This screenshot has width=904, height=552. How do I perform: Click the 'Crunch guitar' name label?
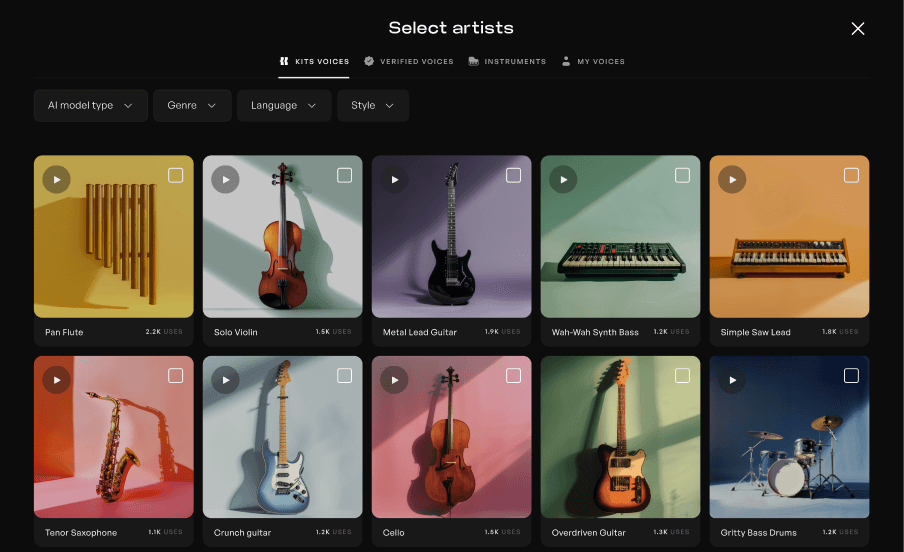tap(242, 533)
